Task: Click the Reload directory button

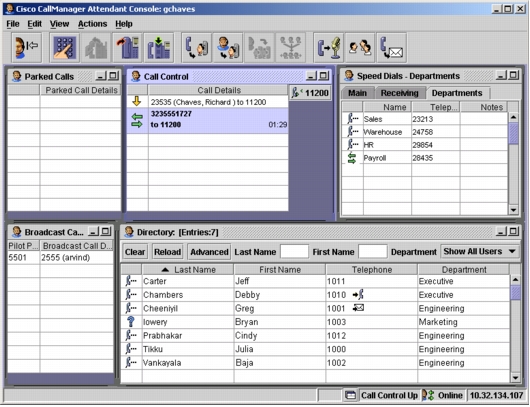Action: pyautogui.click(x=168, y=252)
